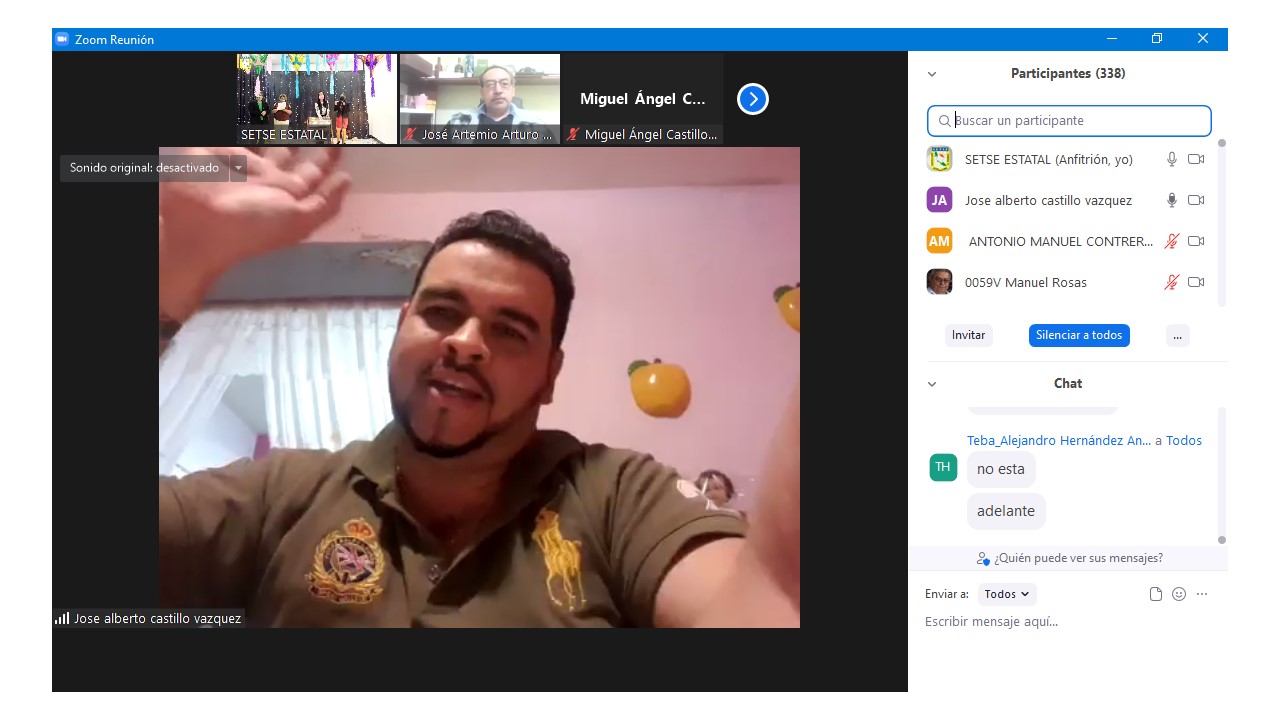The height and width of the screenshot is (720, 1280).
Task: Select Jose alberto castillo vazquez participant row
Action: [1068, 200]
